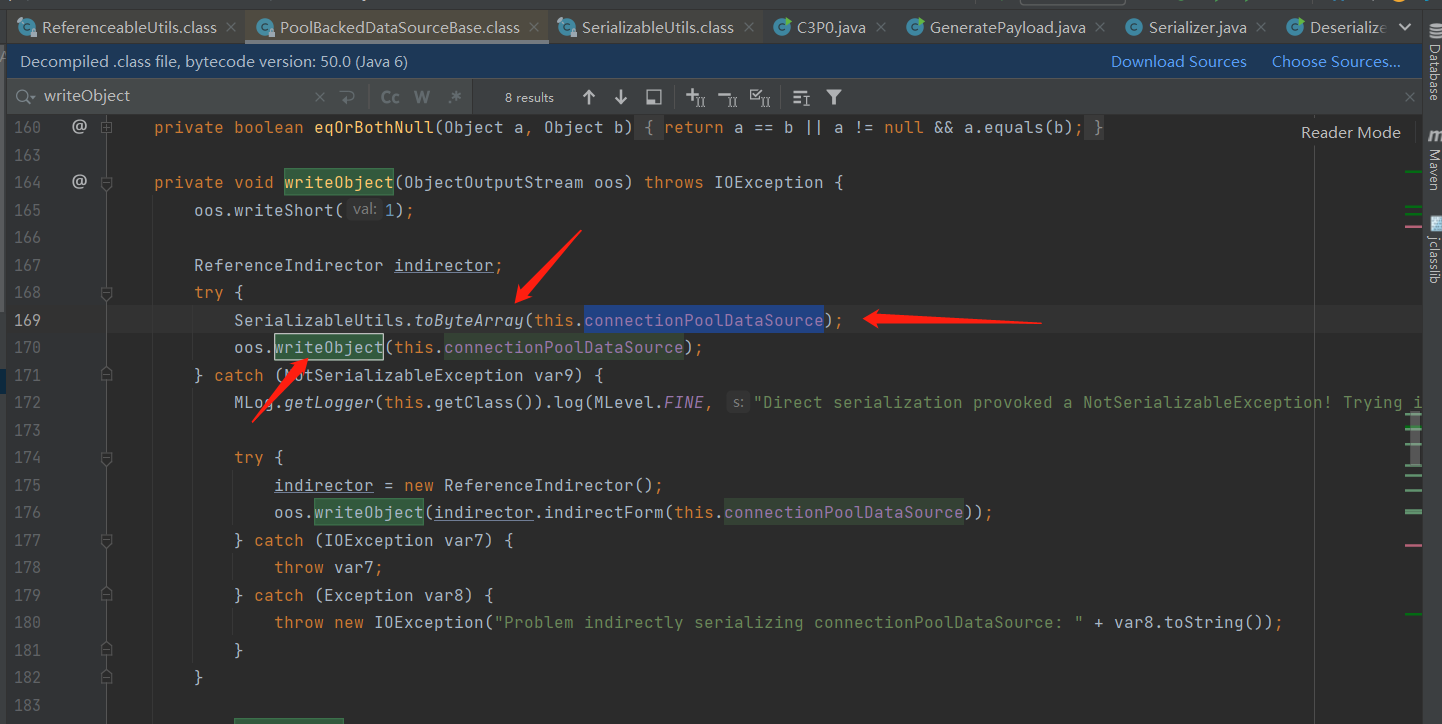This screenshot has height=724, width=1442.
Task: Click highlighted writeObject on line 164
Action: pyautogui.click(x=339, y=182)
